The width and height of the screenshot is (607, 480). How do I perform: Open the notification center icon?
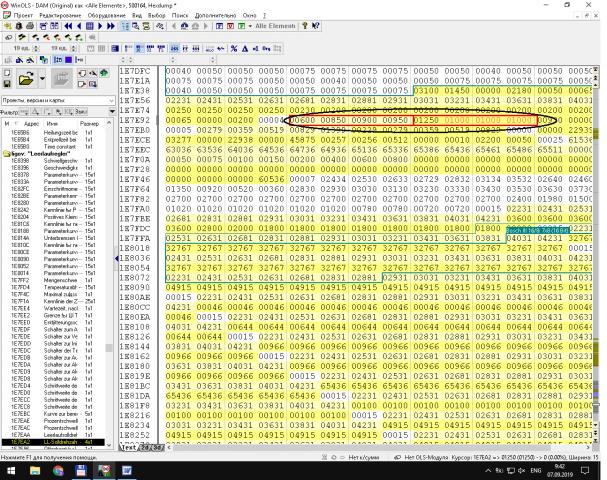coord(585,471)
